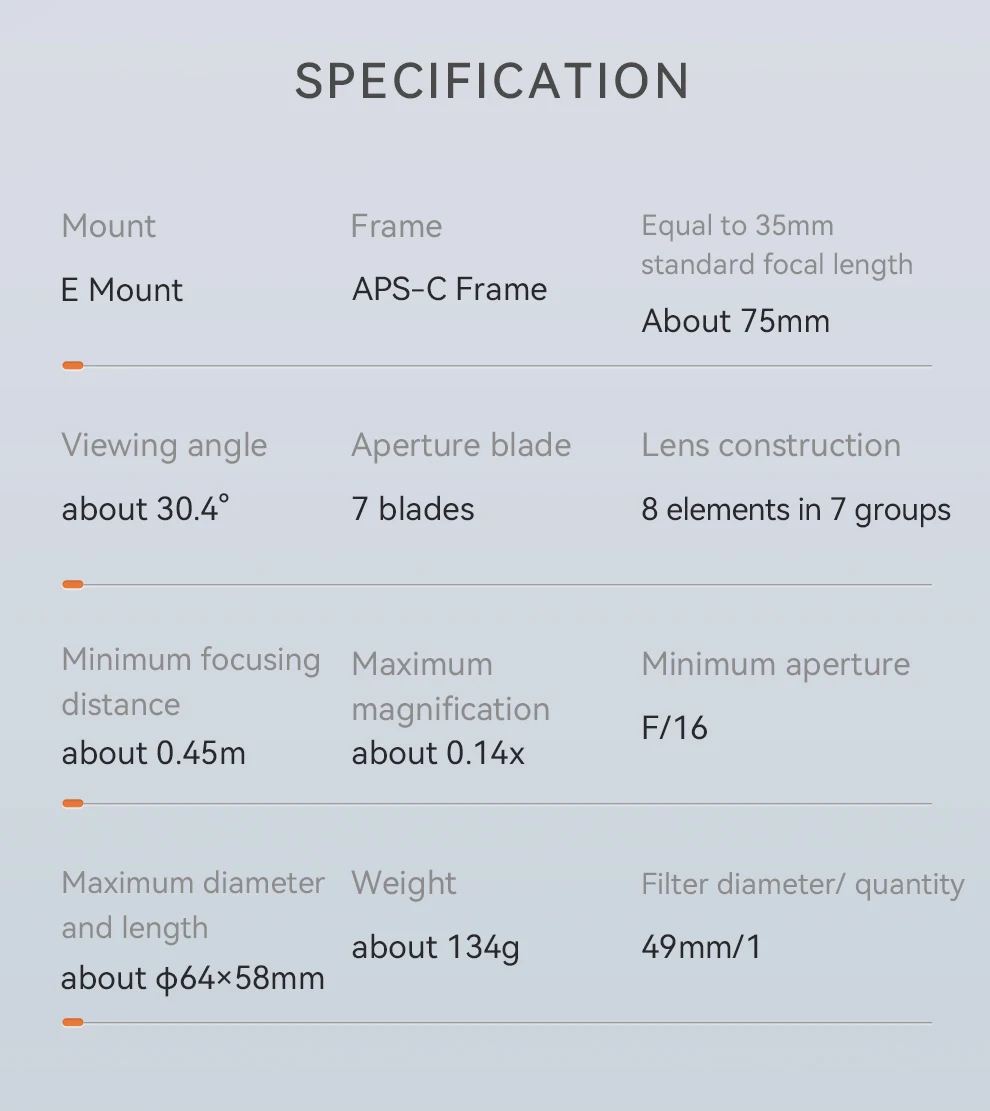
Task: Click orange marker under Maximum diameter row
Action: pyautogui.click(x=73, y=1022)
